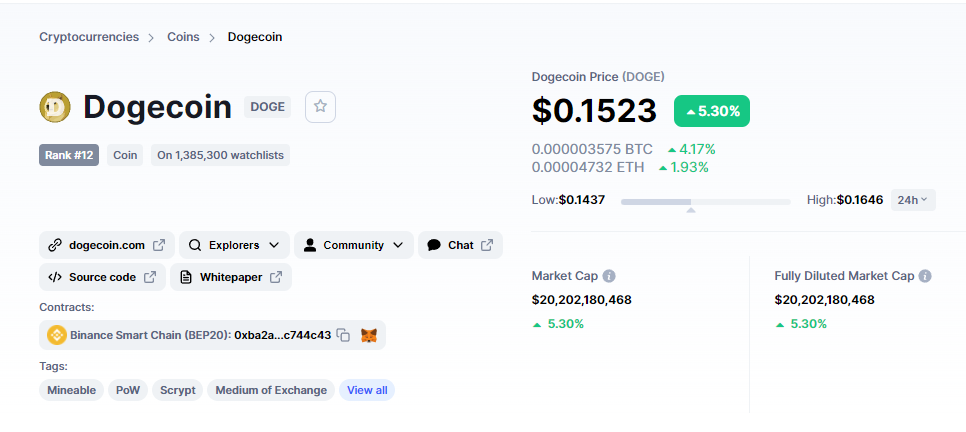
Task: Go to Coins breadcrumb
Action: [184, 37]
